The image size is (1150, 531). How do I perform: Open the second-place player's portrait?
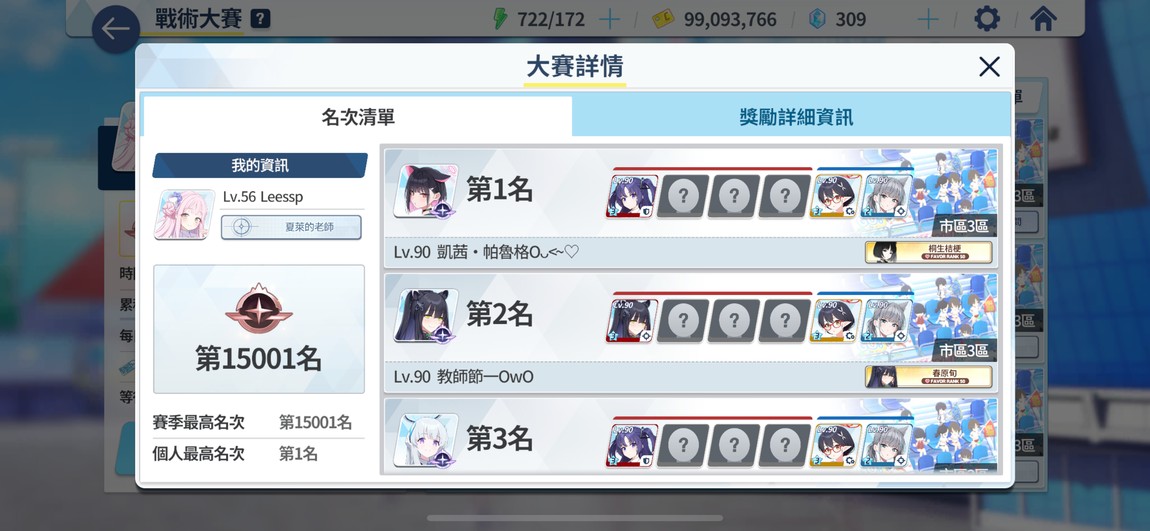click(425, 315)
